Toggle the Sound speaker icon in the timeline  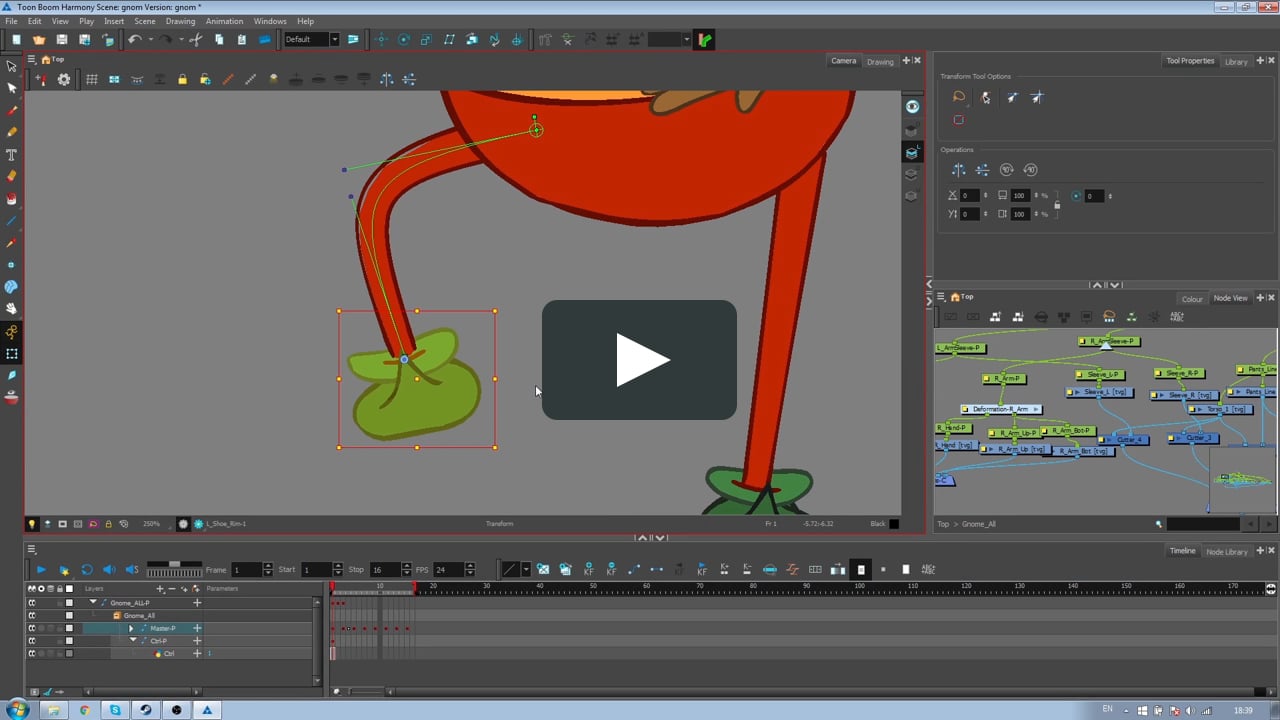click(x=109, y=570)
